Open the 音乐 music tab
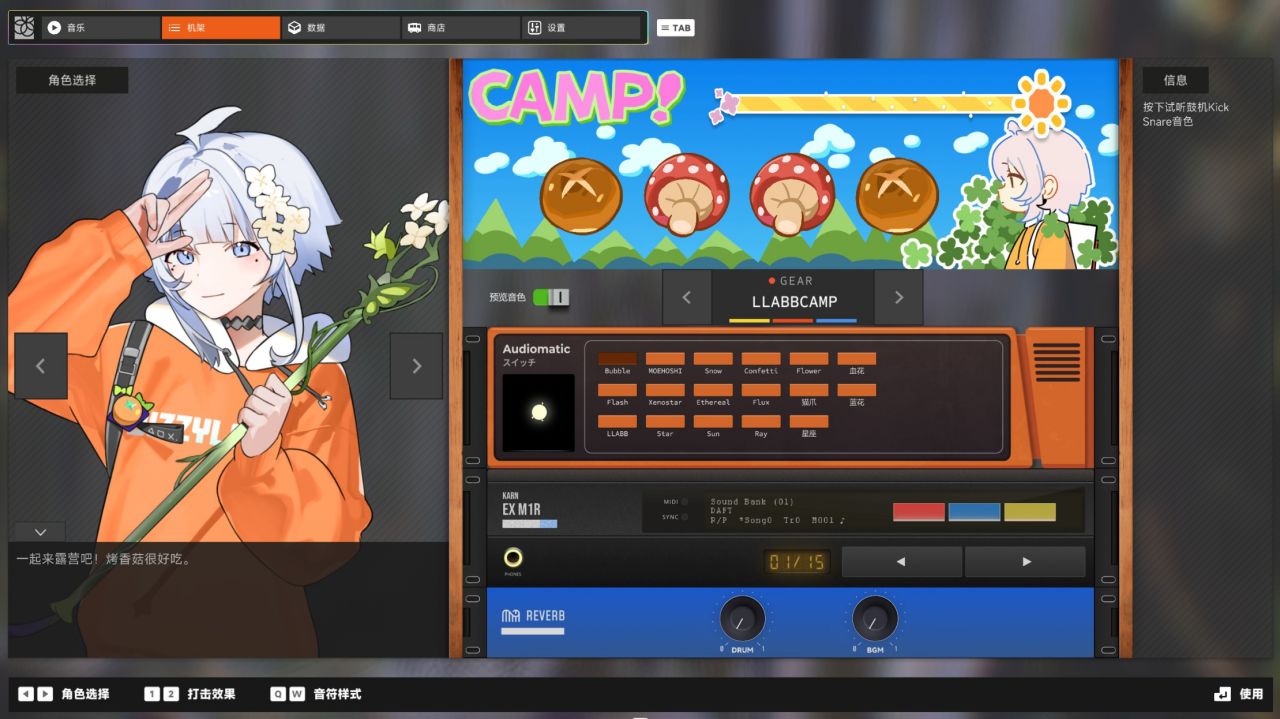The image size is (1280, 719). 100,28
